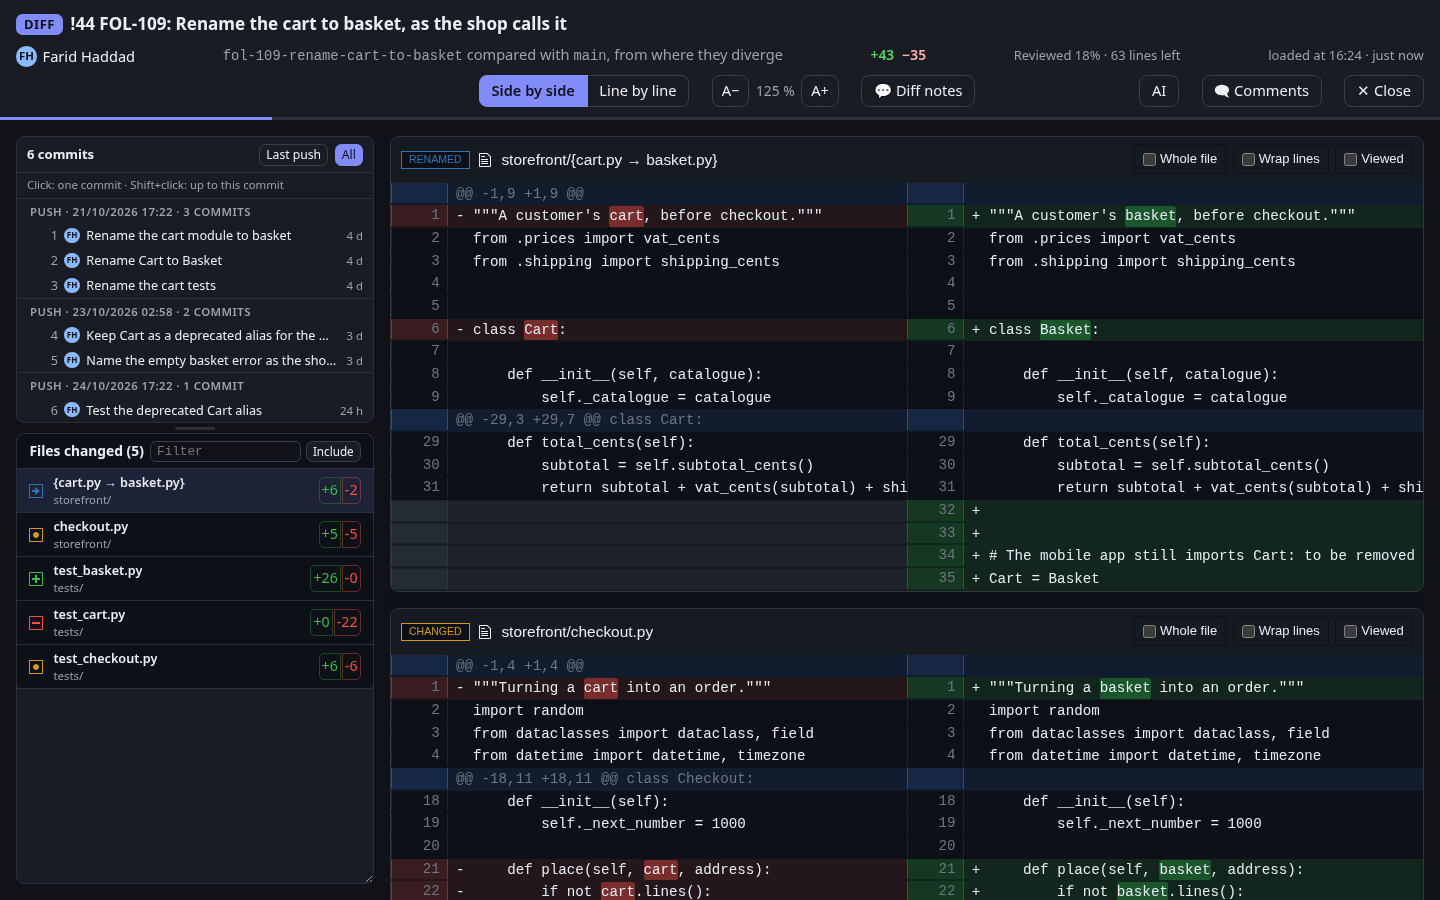Switch to Line by line view
Viewport: 1440px width, 900px height.
click(638, 91)
